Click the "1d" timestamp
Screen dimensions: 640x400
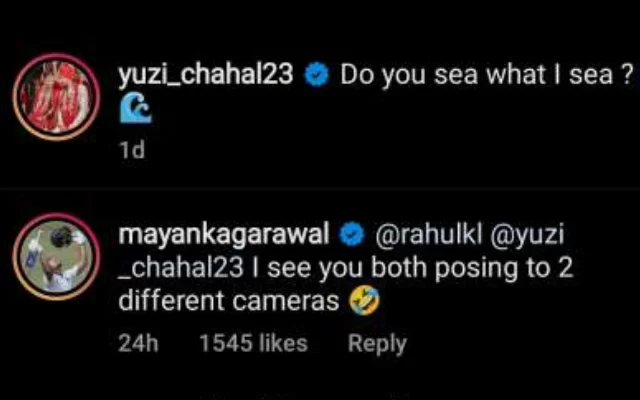tap(131, 149)
